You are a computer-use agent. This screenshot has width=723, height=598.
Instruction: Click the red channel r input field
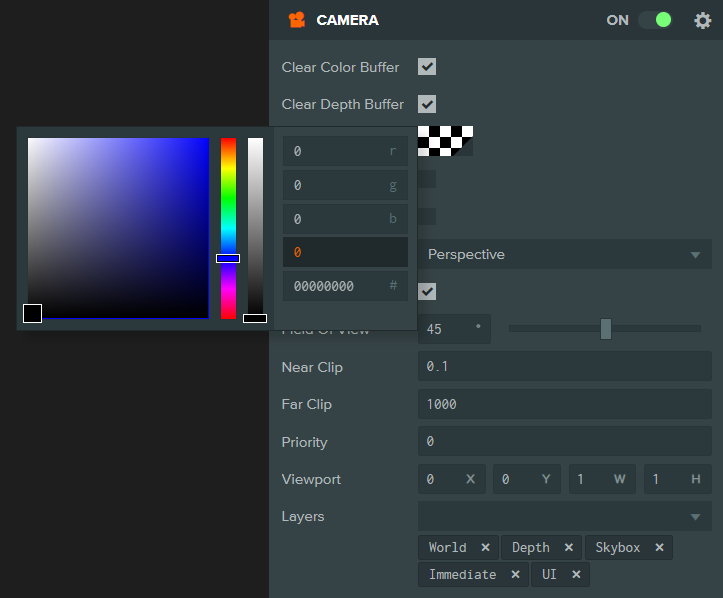tap(345, 151)
